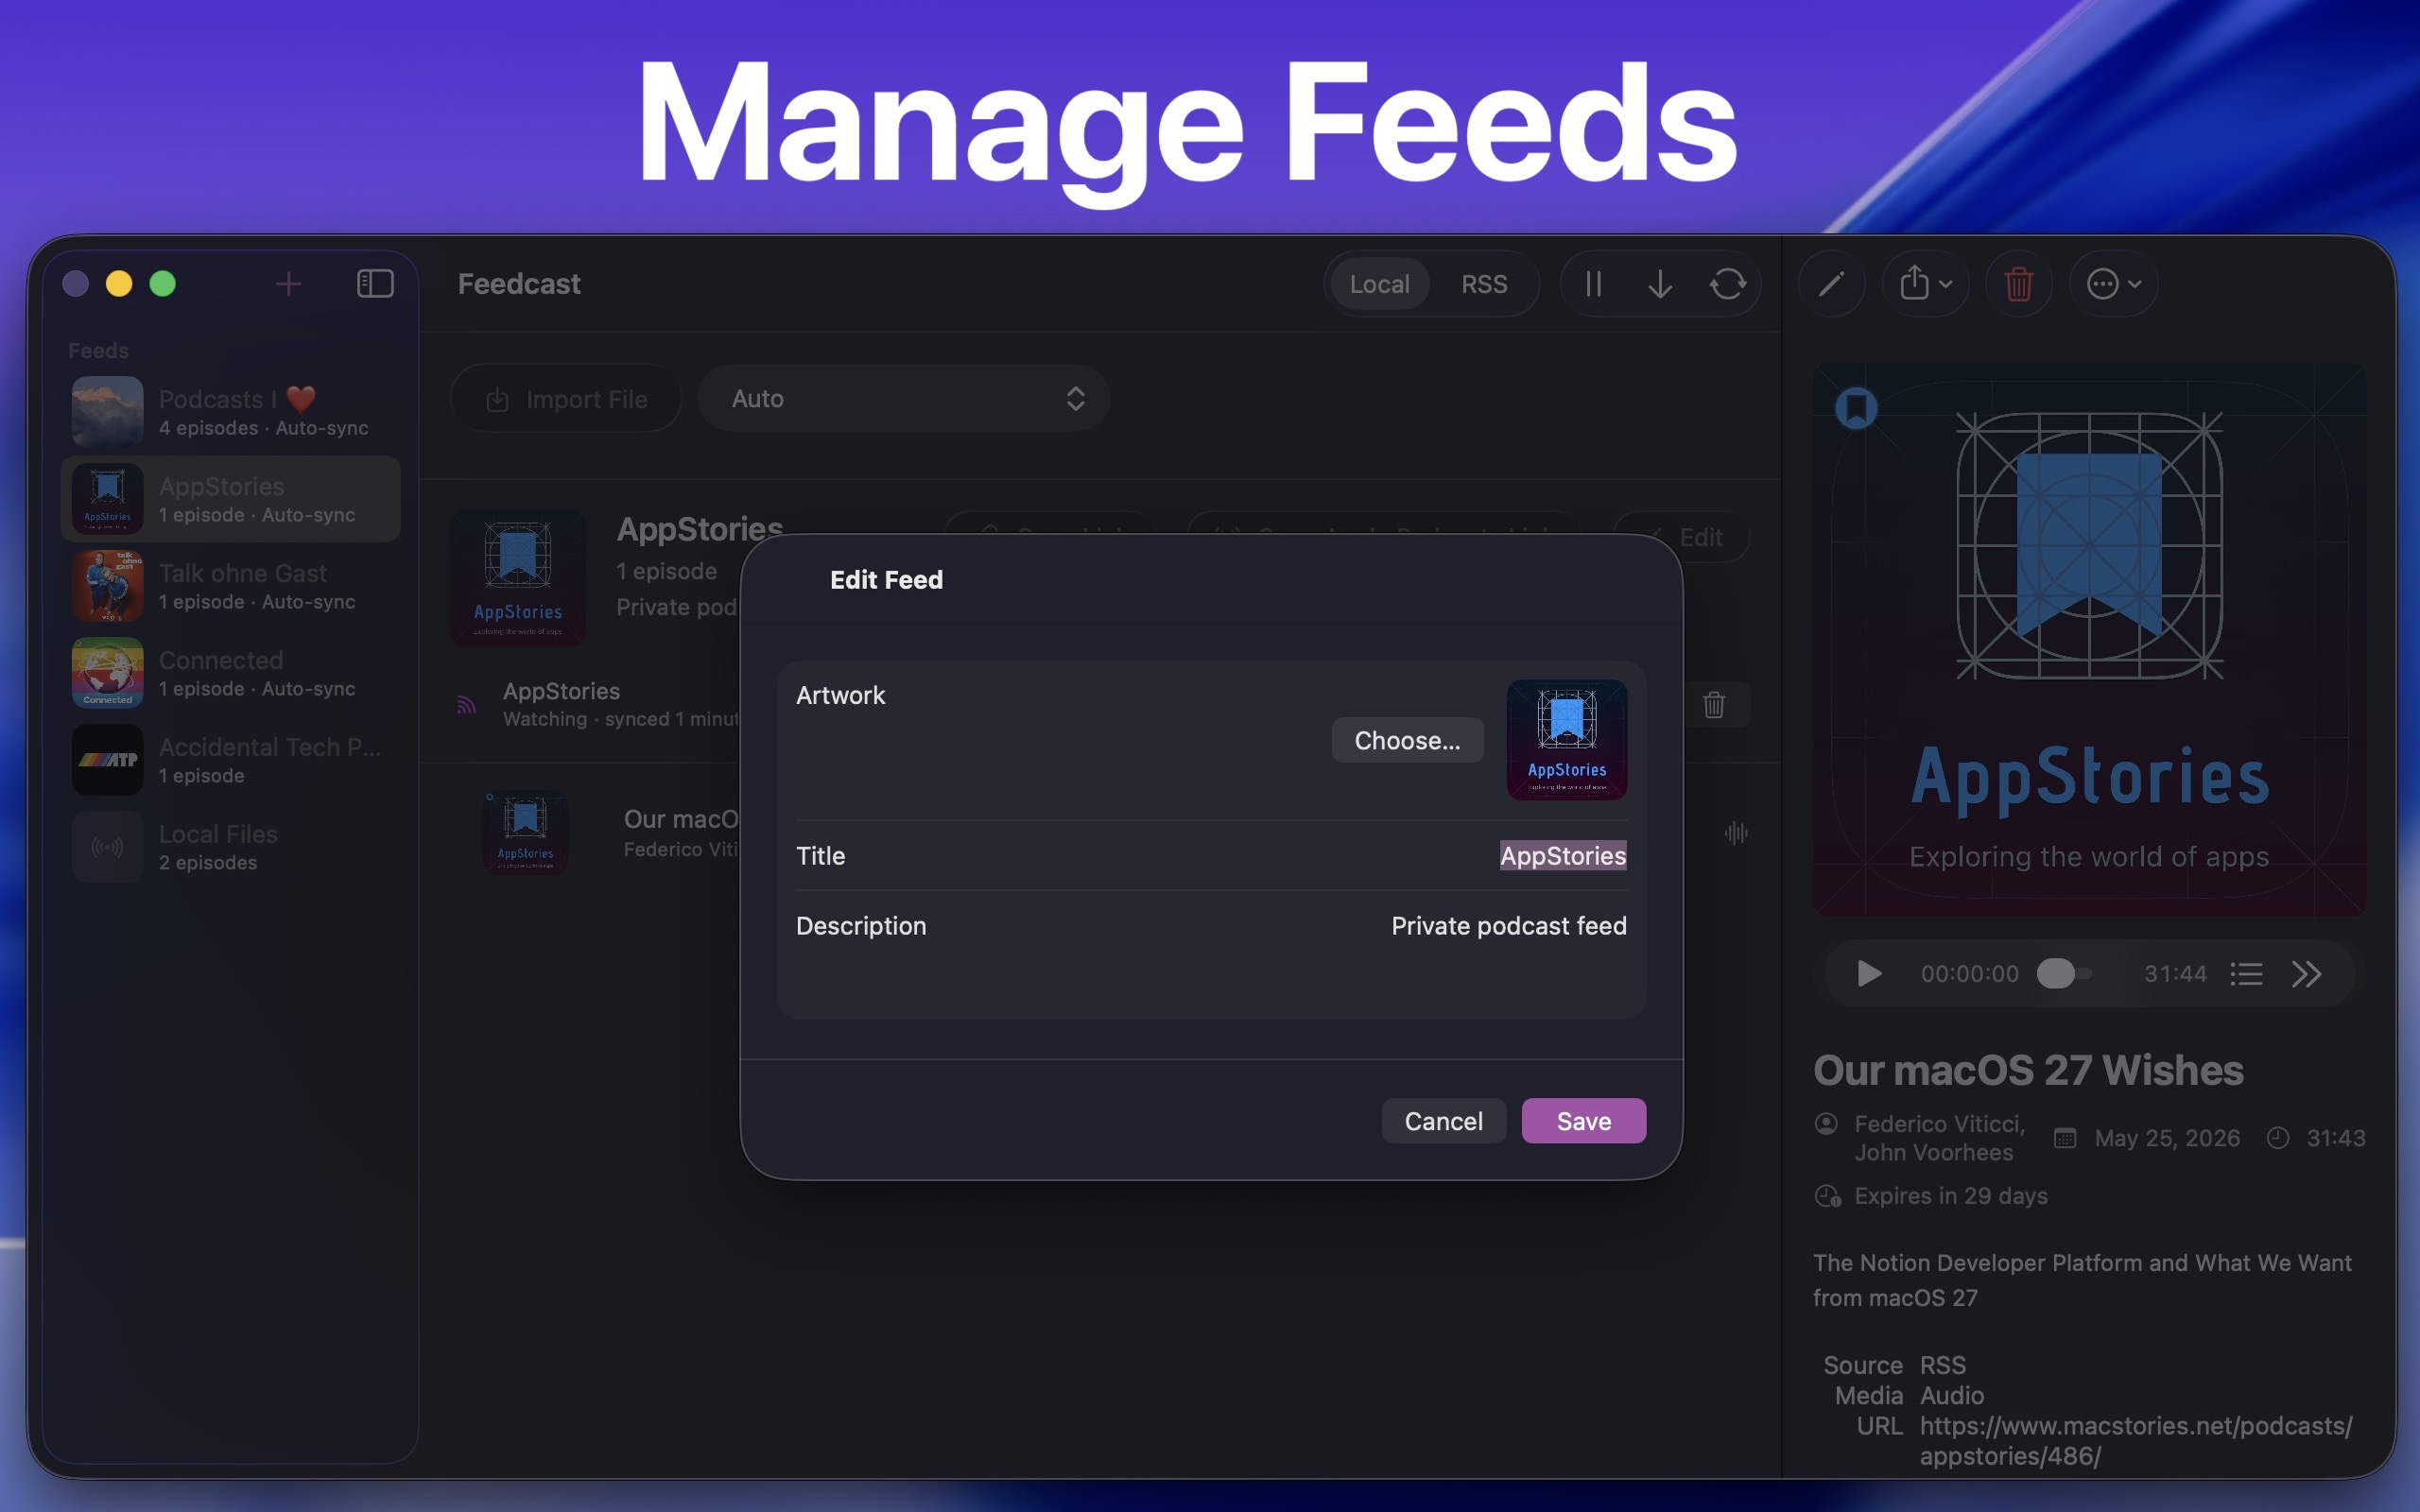2420x1512 pixels.
Task: Select the Connected feed
Action: pos(231,673)
